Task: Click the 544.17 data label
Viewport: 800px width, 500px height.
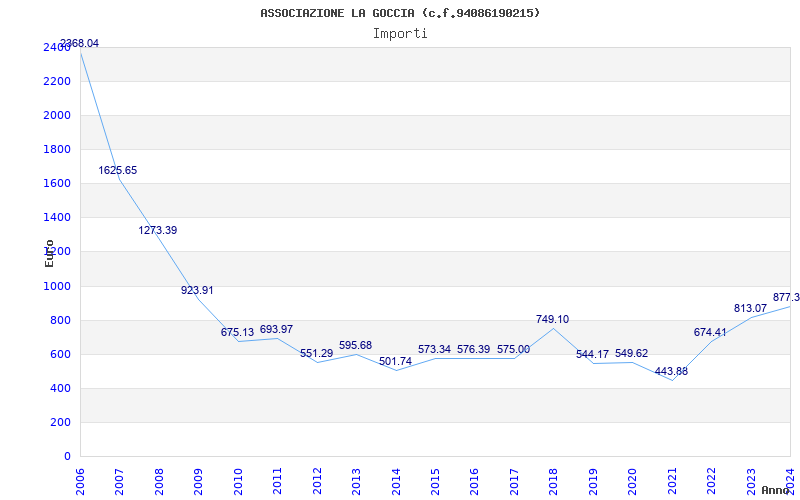Action: pyautogui.click(x=592, y=354)
